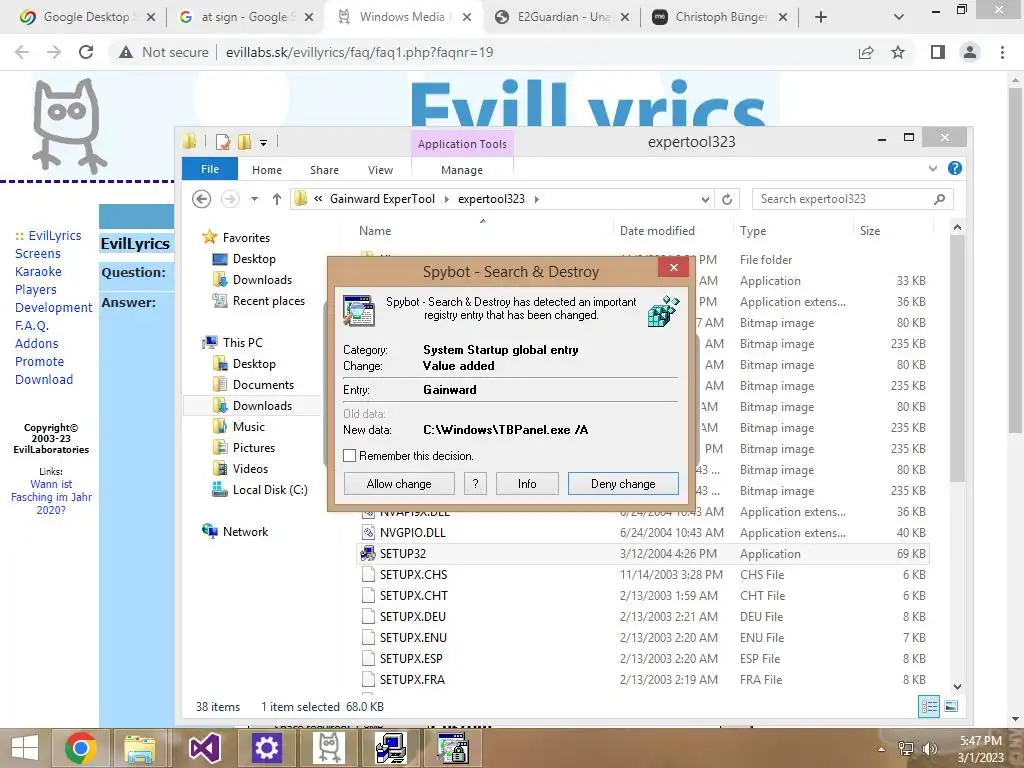This screenshot has width=1024, height=768.
Task: Expand the address bar history dropdown
Action: tap(705, 199)
